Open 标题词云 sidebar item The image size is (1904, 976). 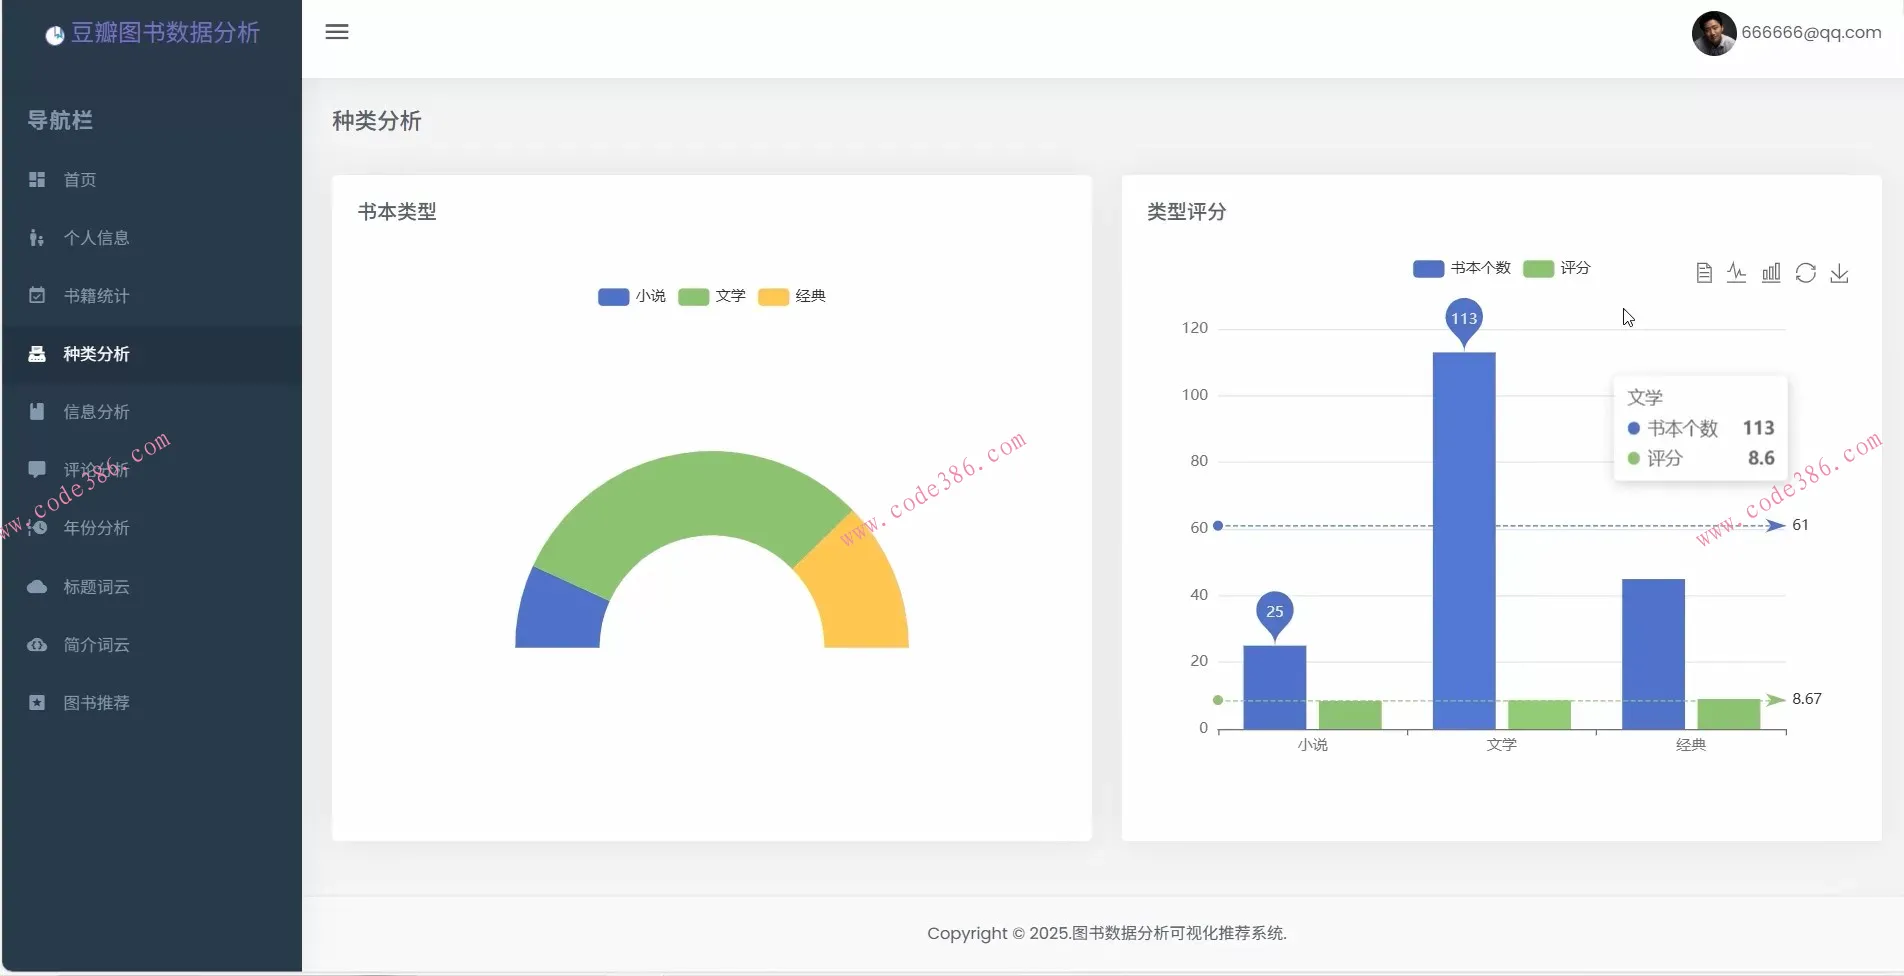(x=96, y=587)
